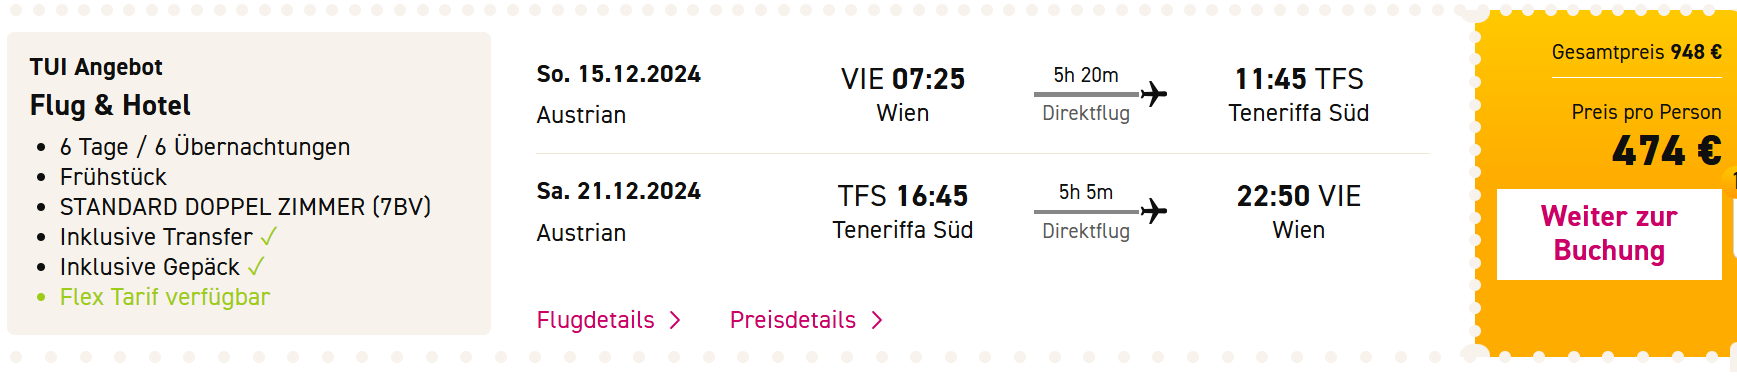Click the chevron arrow next to Preisdetails
This screenshot has width=1737, height=376.
[x=877, y=320]
